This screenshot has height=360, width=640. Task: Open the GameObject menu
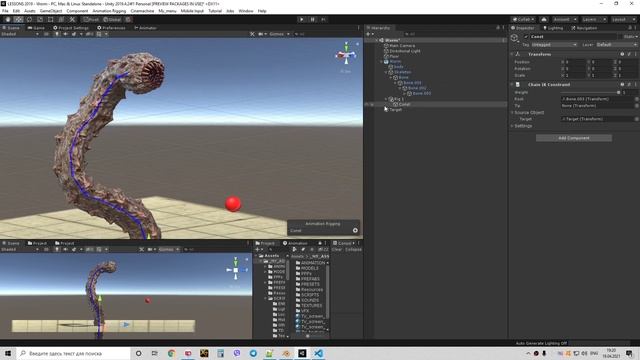(51, 11)
